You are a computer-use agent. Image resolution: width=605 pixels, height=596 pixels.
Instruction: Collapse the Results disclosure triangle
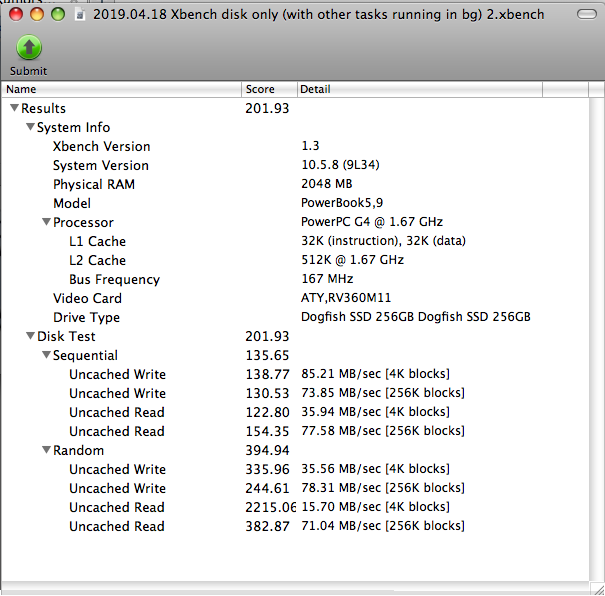(14, 108)
